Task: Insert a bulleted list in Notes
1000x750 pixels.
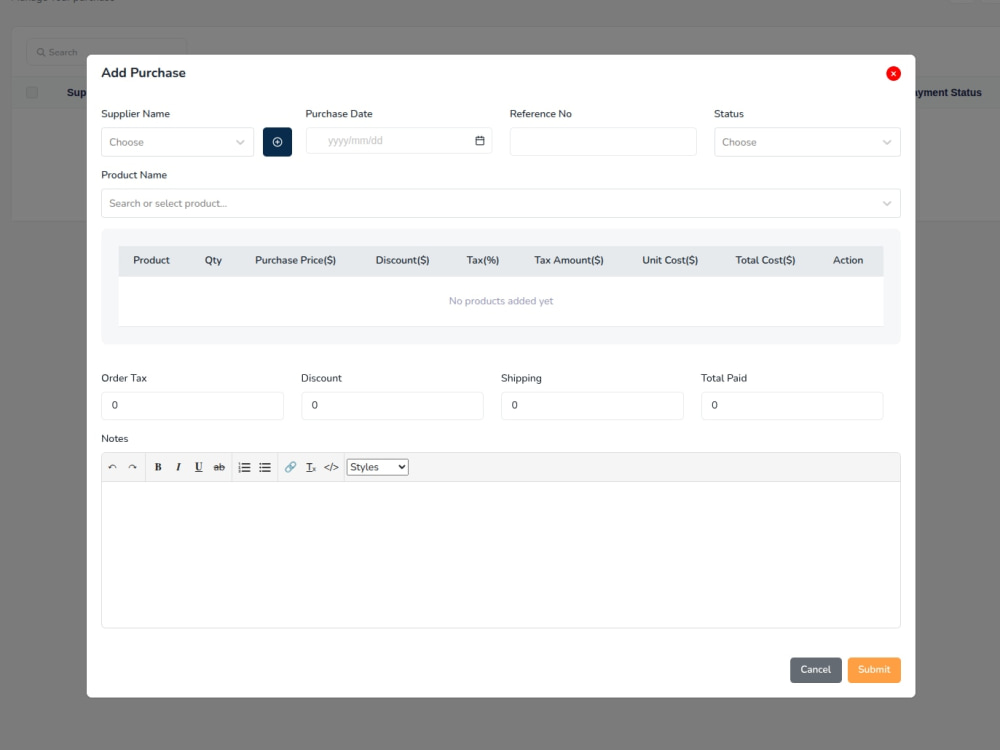Action: (x=265, y=467)
